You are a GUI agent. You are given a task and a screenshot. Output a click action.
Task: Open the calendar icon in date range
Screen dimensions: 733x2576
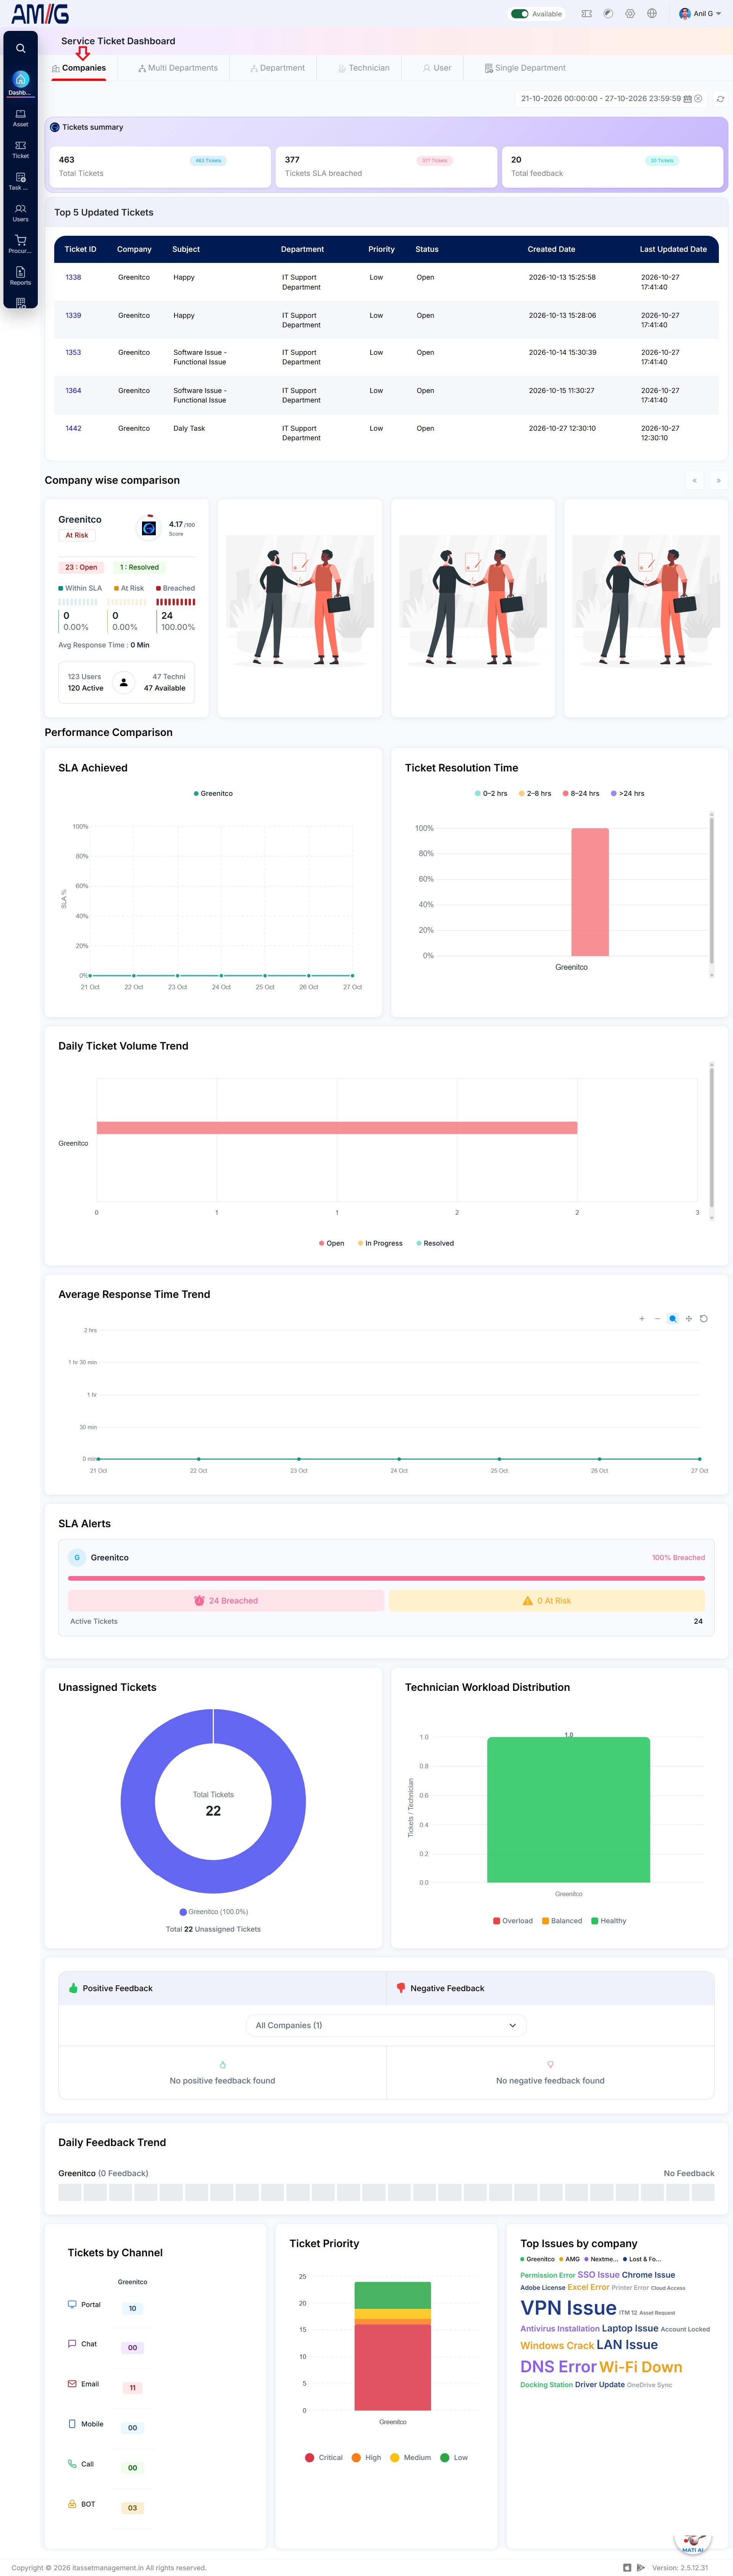(x=687, y=98)
